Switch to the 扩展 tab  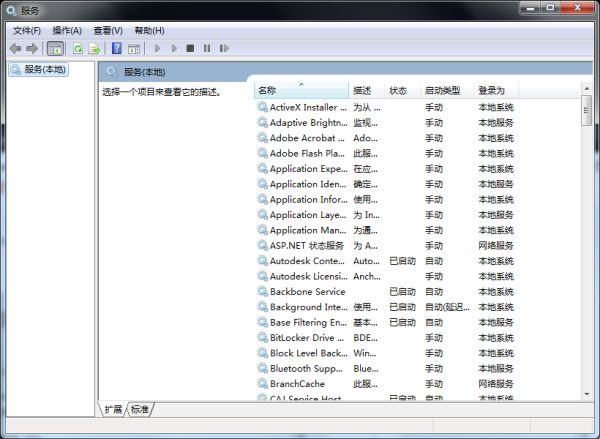click(x=112, y=409)
